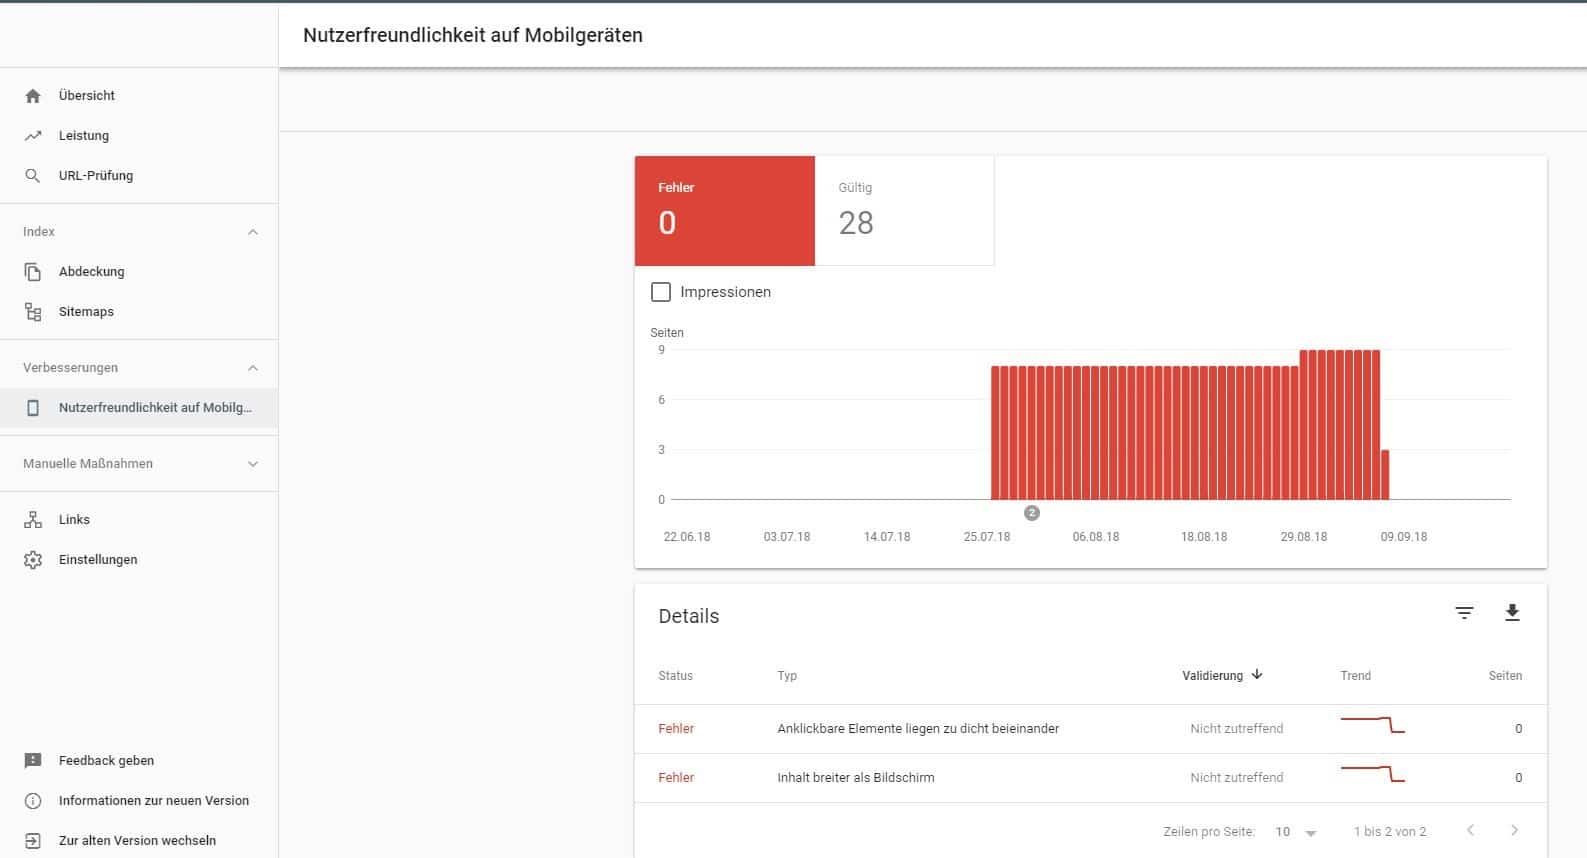The width and height of the screenshot is (1587, 858).
Task: Enable the Impressionen checkbox
Action: (661, 292)
